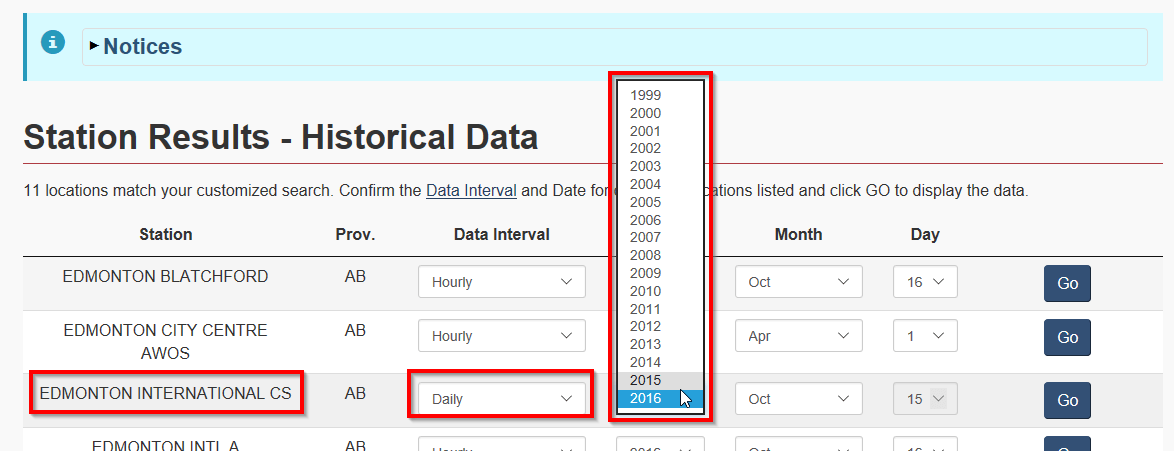The image size is (1174, 451).
Task: Open Month dropdown for Edmonton Blatchford
Action: [798, 282]
